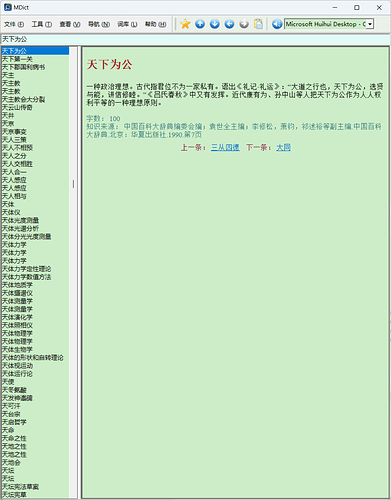
Task: Click the search field containing 天下为公
Action: (x=195, y=39)
